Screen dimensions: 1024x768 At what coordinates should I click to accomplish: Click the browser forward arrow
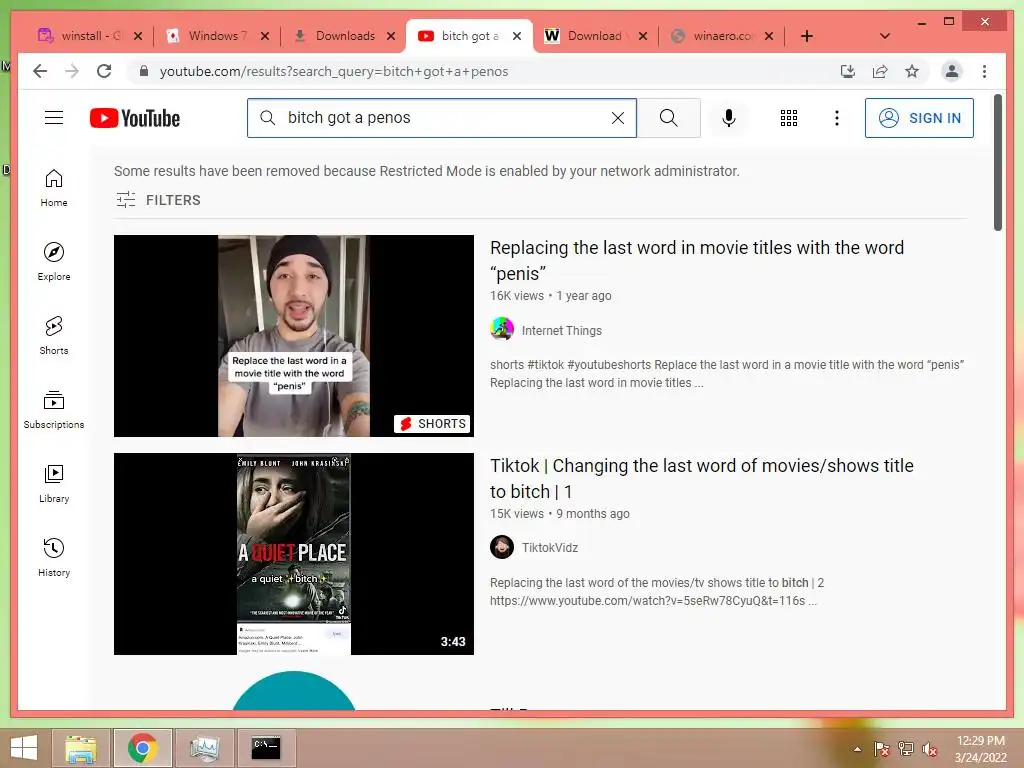(72, 71)
